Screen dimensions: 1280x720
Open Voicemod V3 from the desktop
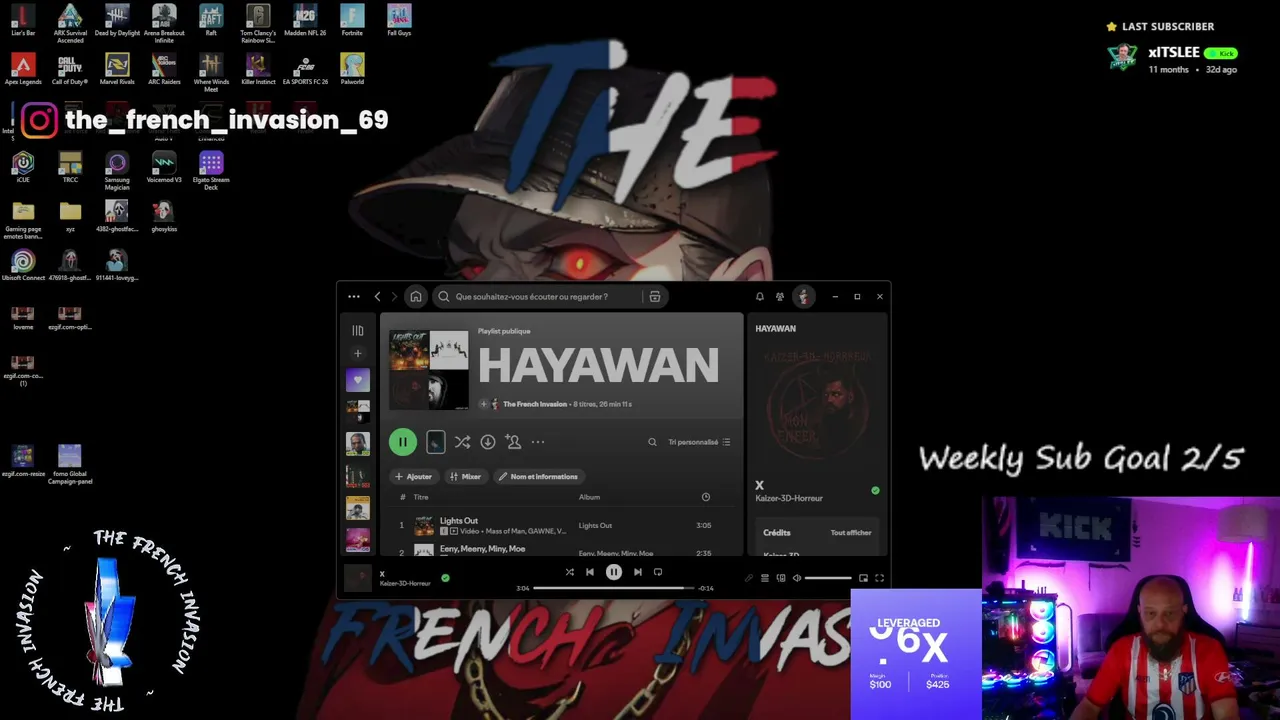(x=164, y=167)
